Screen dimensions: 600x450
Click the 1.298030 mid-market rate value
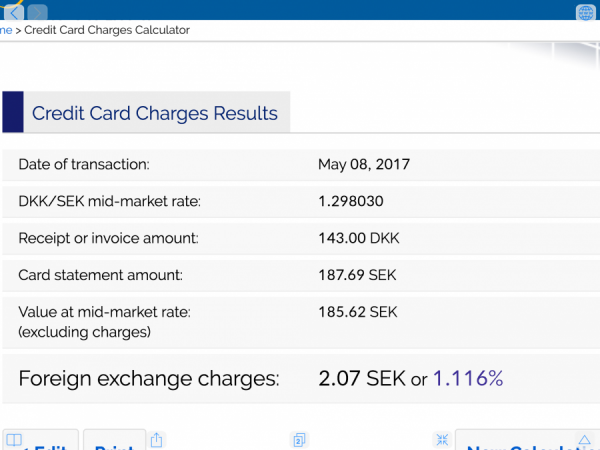(x=350, y=201)
